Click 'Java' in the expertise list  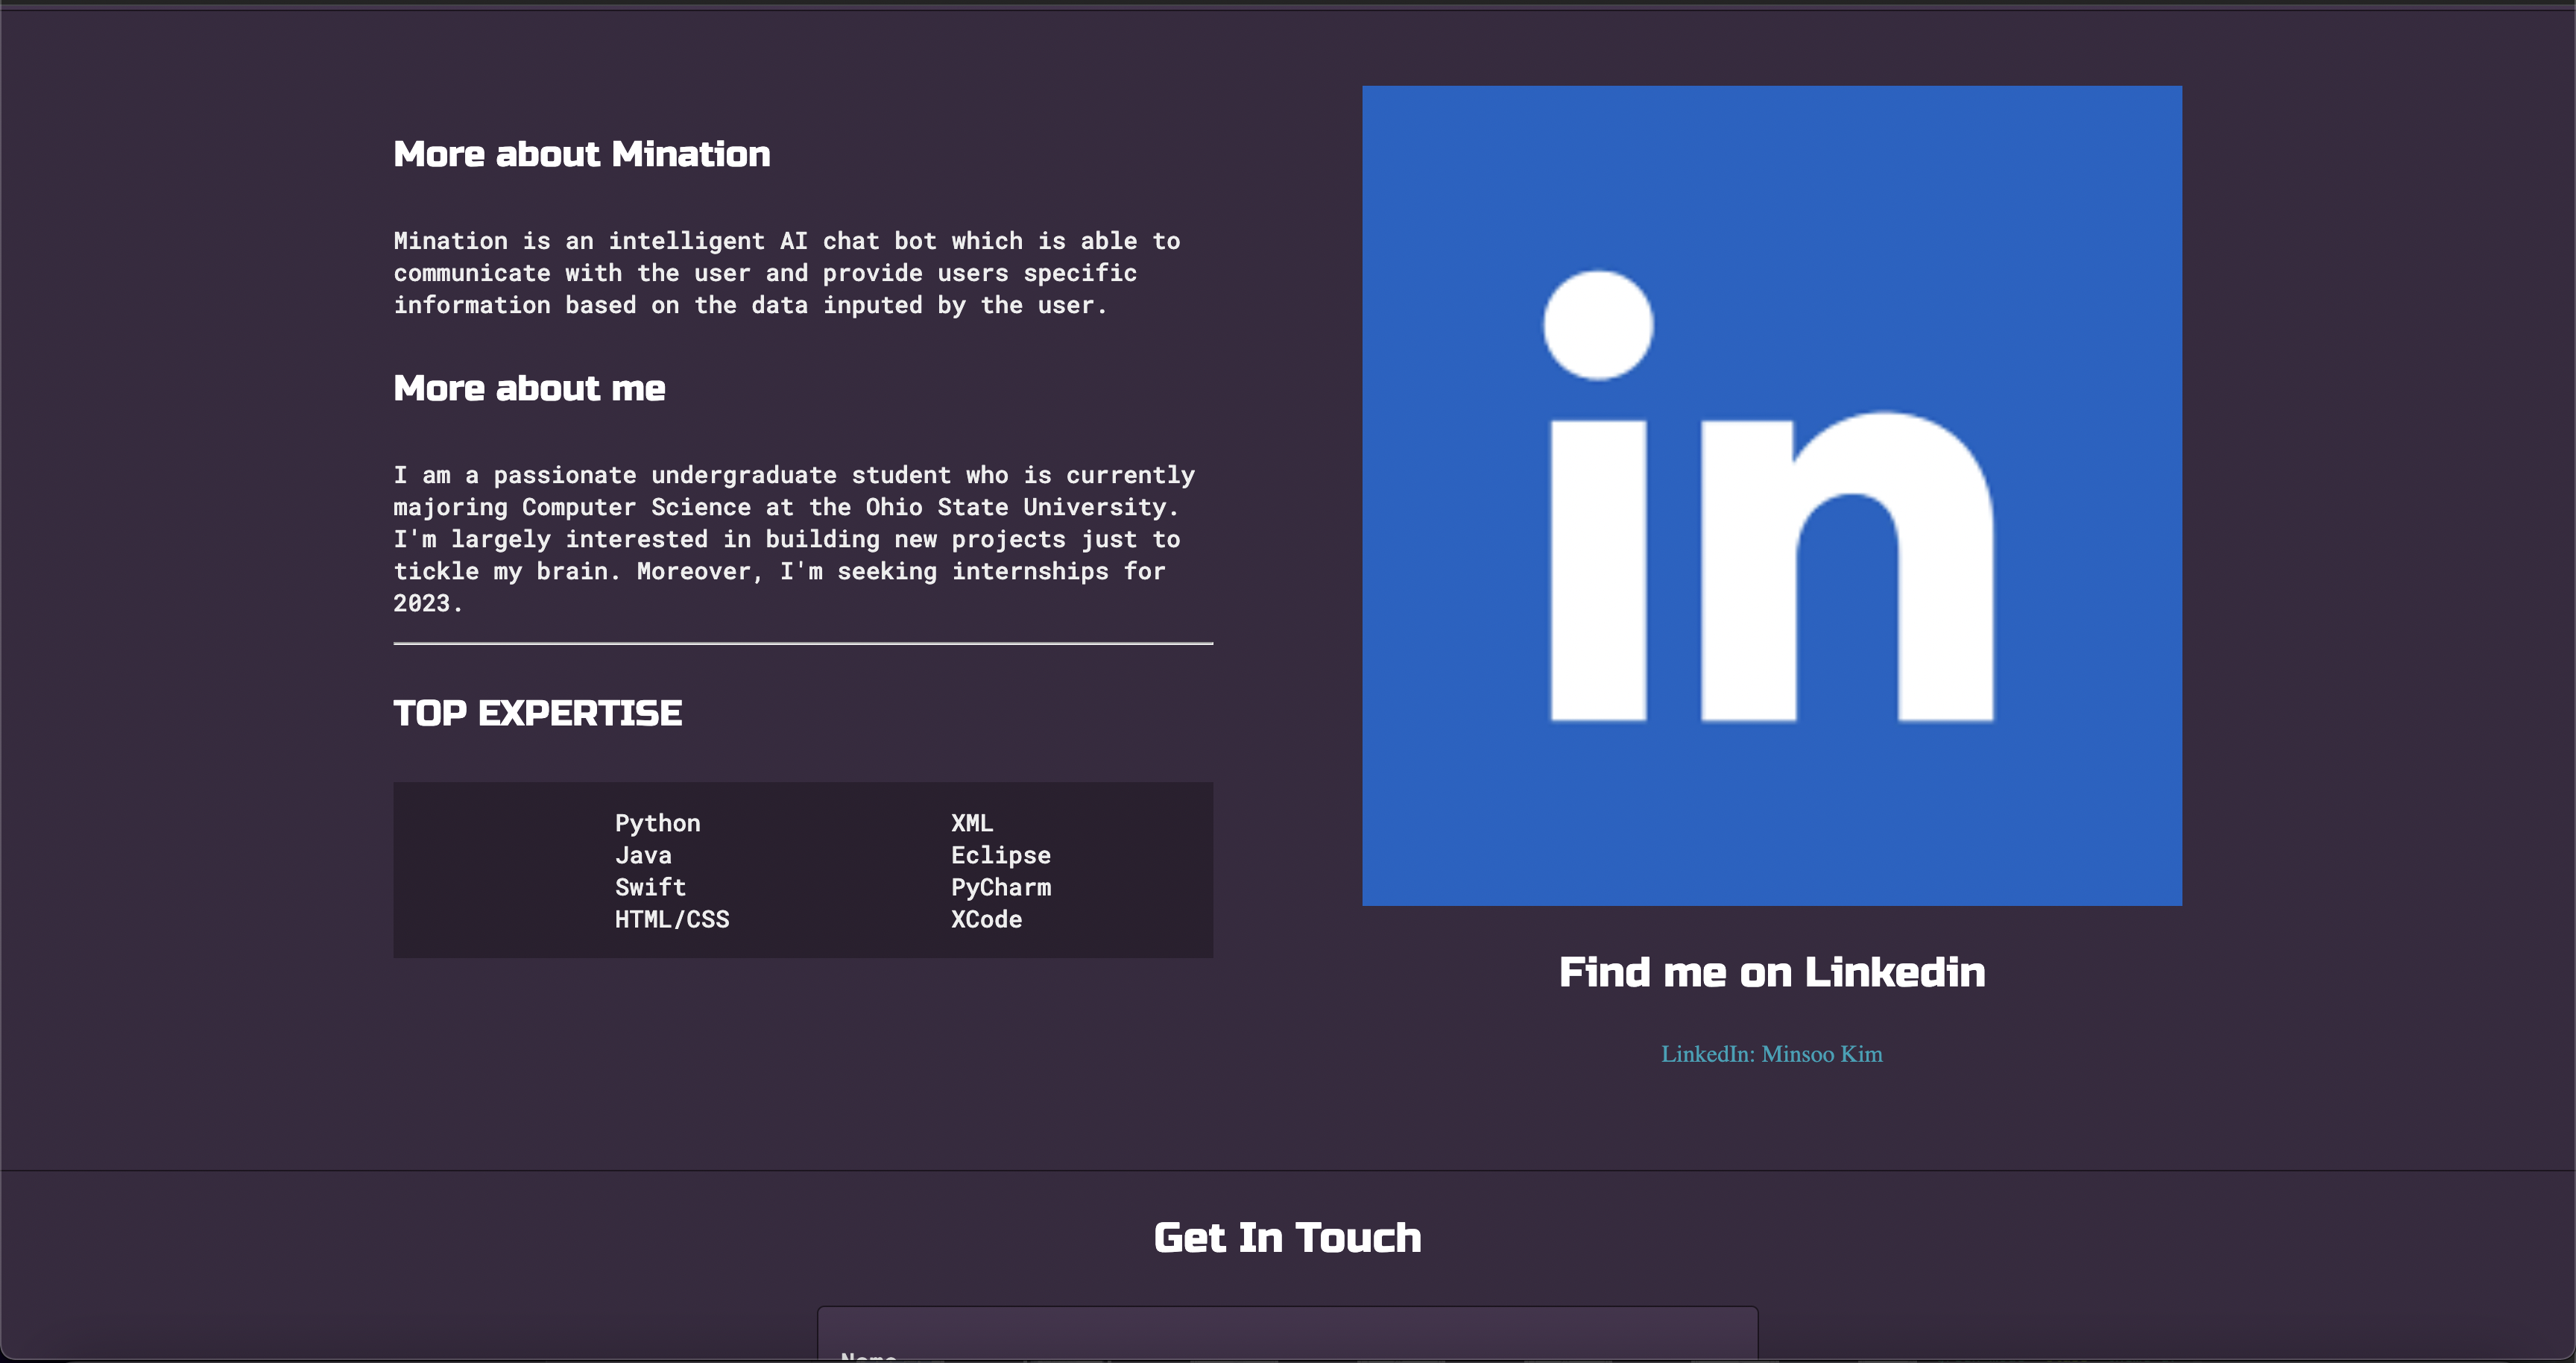643,855
